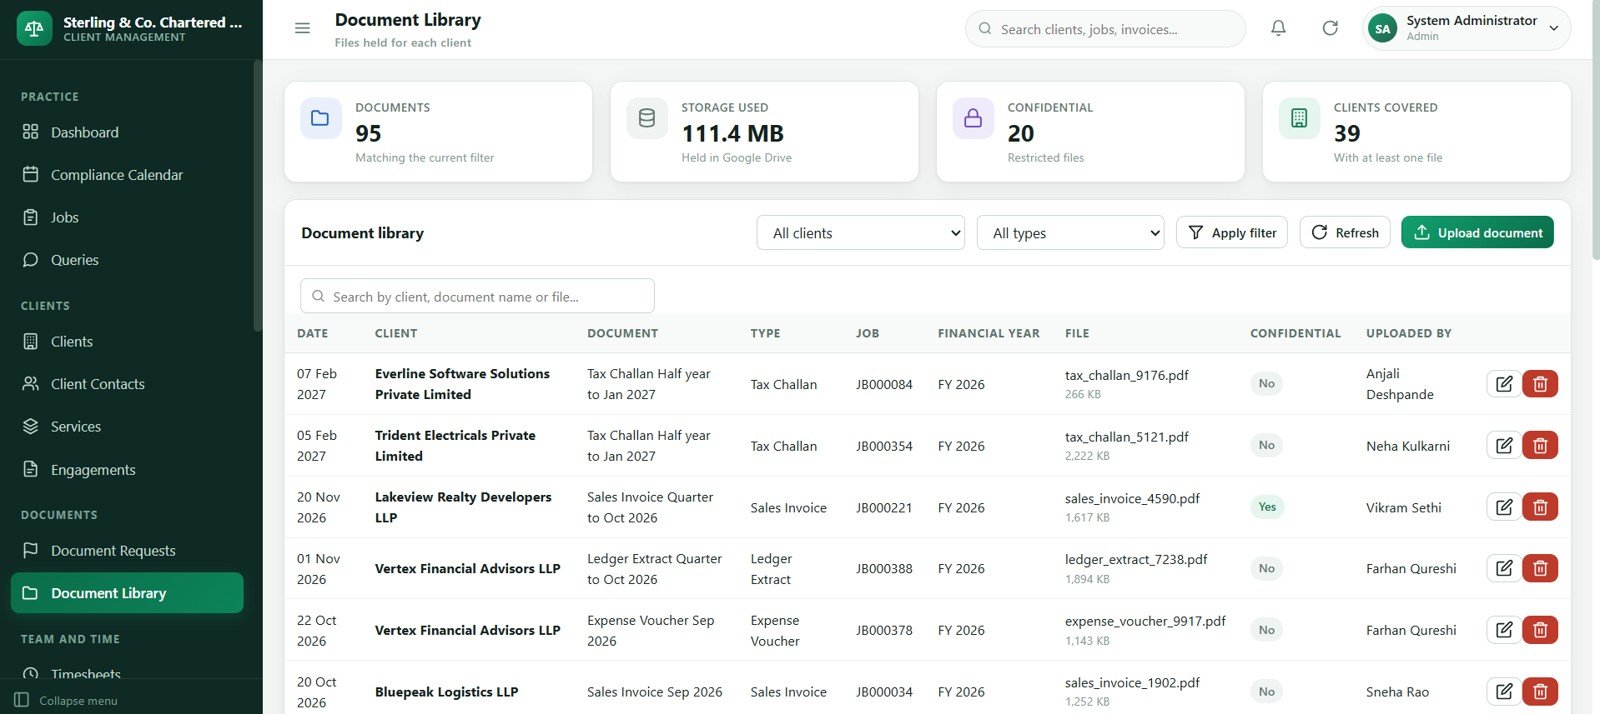Open Engagements page

click(127, 469)
